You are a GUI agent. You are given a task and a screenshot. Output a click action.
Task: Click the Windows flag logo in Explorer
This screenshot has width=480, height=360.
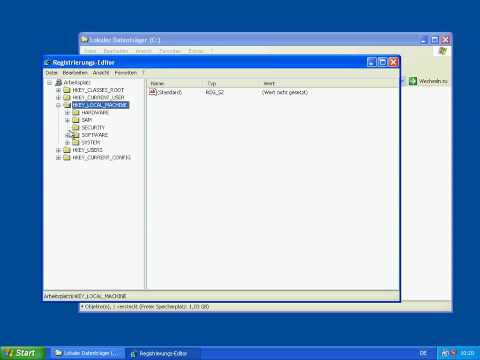point(443,51)
